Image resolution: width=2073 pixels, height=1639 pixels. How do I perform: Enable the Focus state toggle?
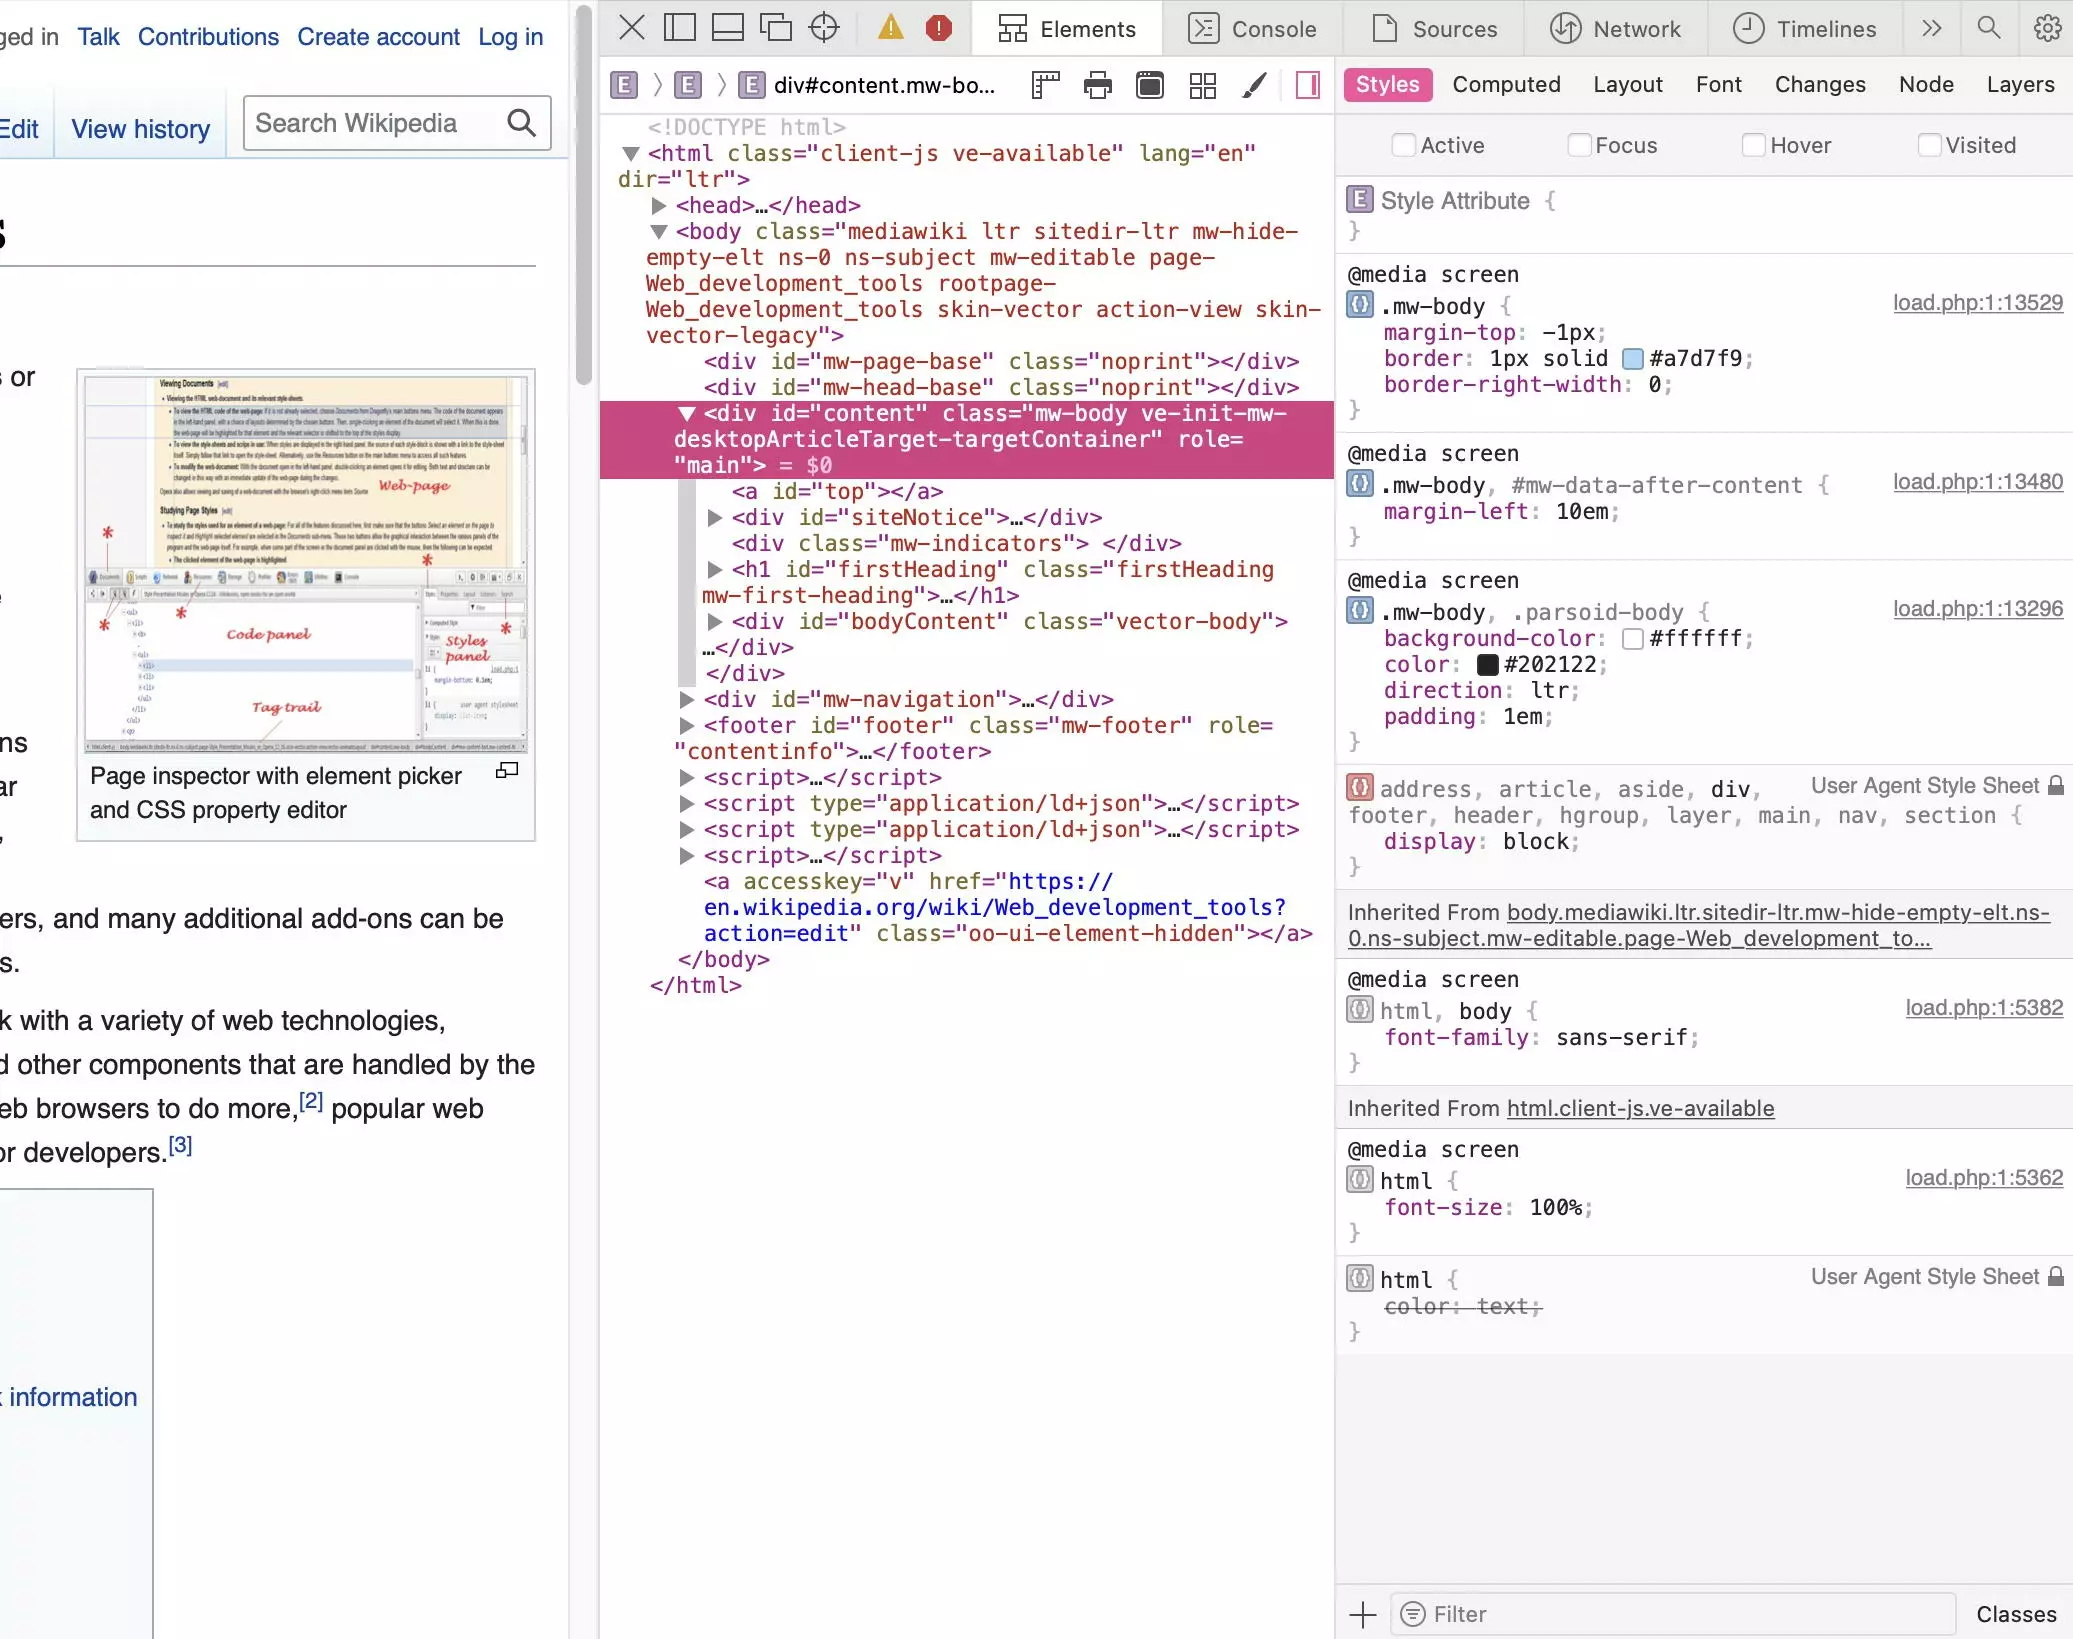tap(1578, 145)
